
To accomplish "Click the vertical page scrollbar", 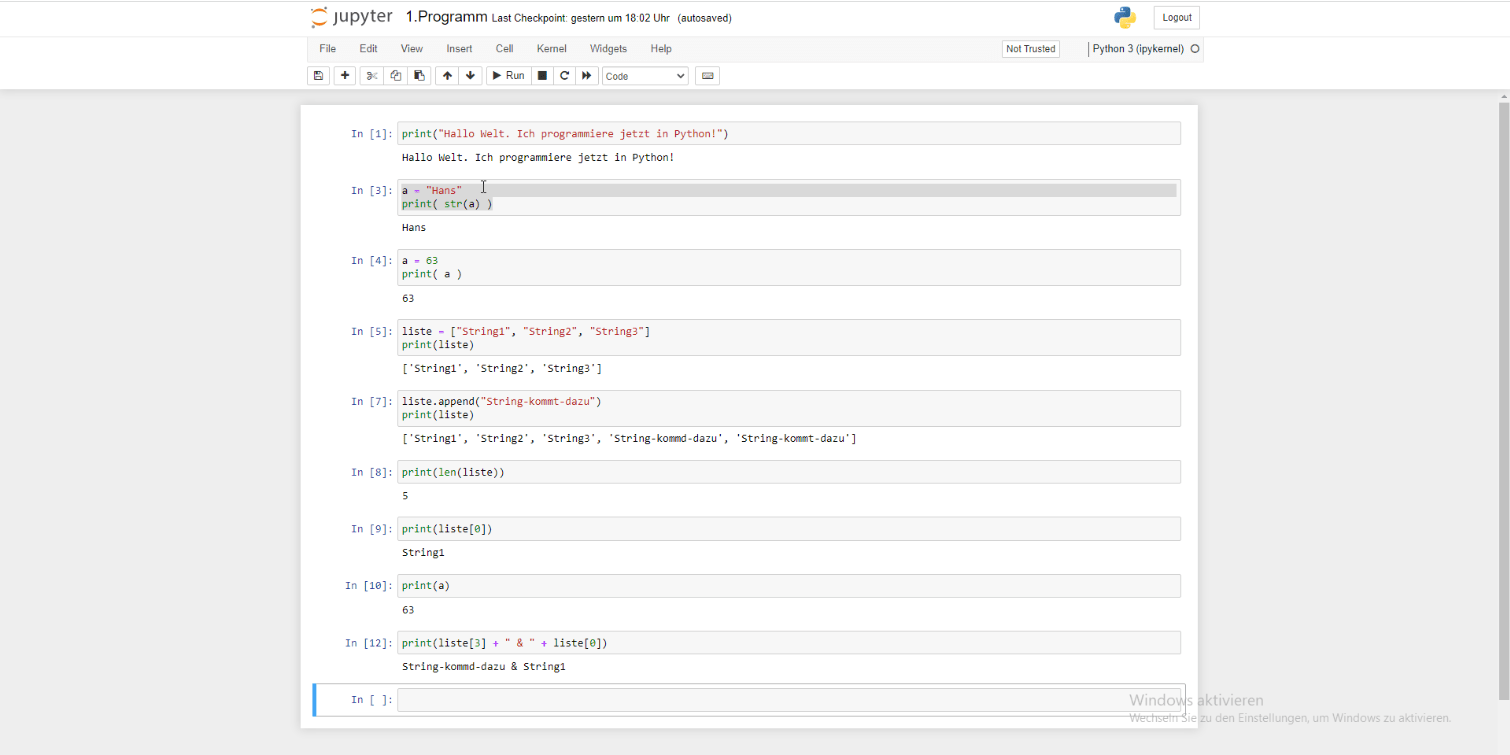I will [1503, 400].
